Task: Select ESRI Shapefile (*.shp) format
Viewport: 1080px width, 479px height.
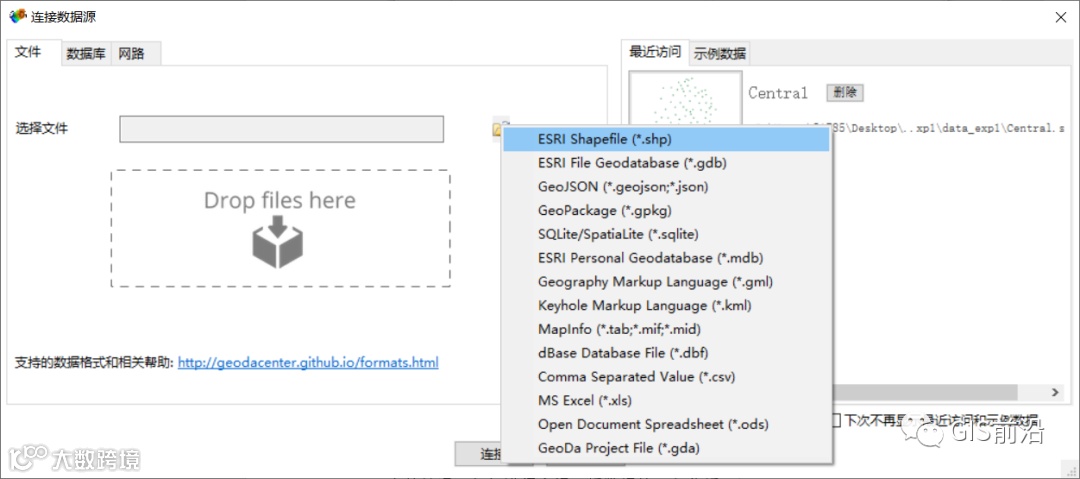Action: point(666,139)
